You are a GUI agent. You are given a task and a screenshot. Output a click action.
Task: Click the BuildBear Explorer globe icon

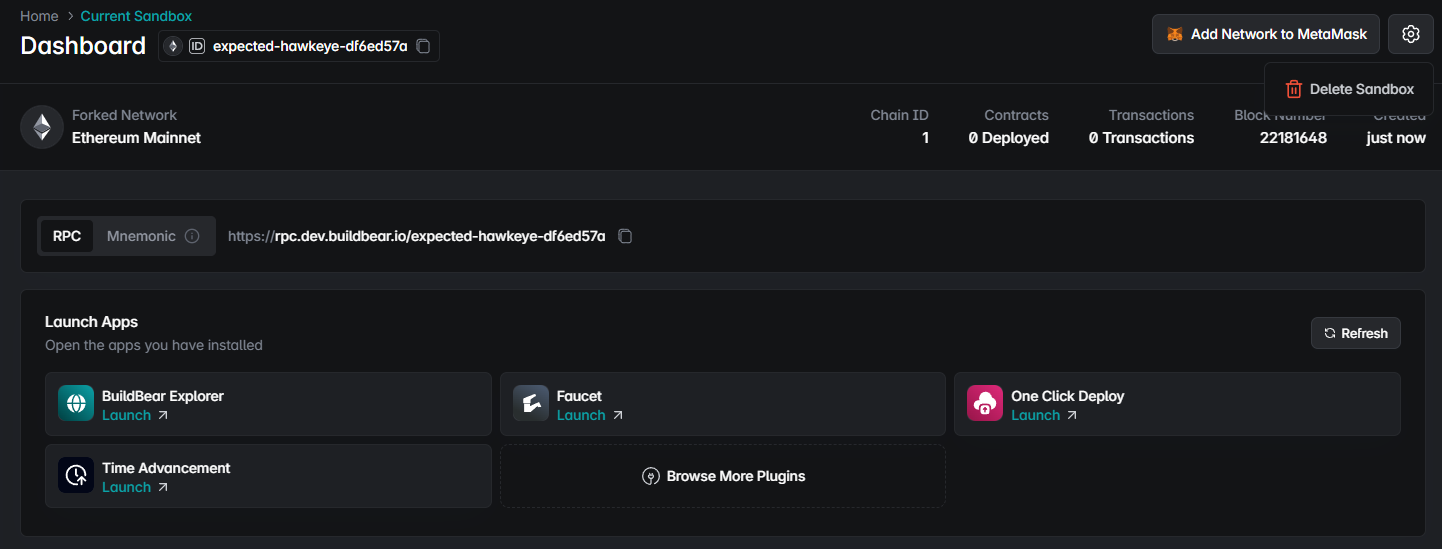click(76, 404)
